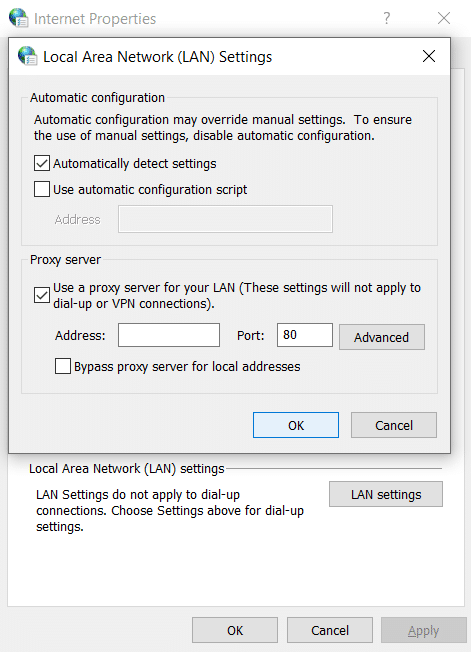This screenshot has width=471, height=652.
Task: Close the Internet Properties window
Action: click(x=444, y=18)
